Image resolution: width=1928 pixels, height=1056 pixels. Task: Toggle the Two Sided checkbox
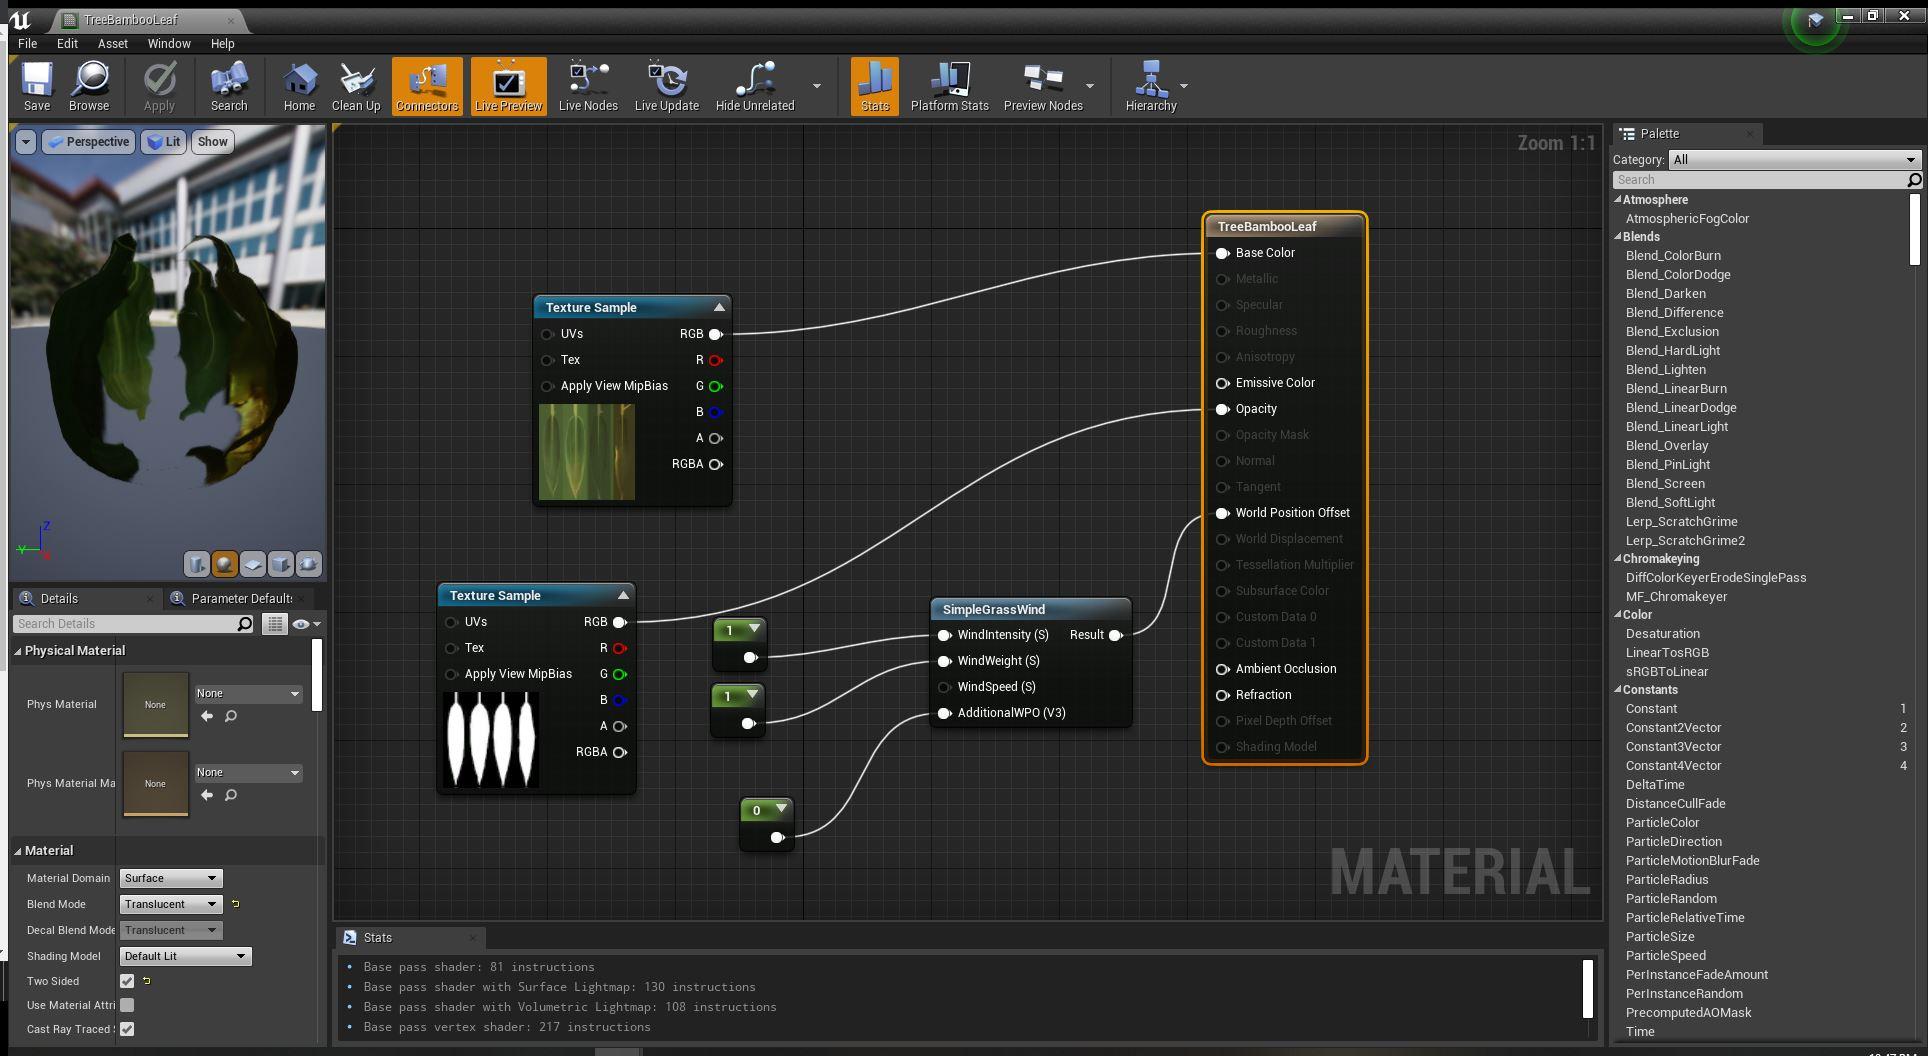pos(127,981)
